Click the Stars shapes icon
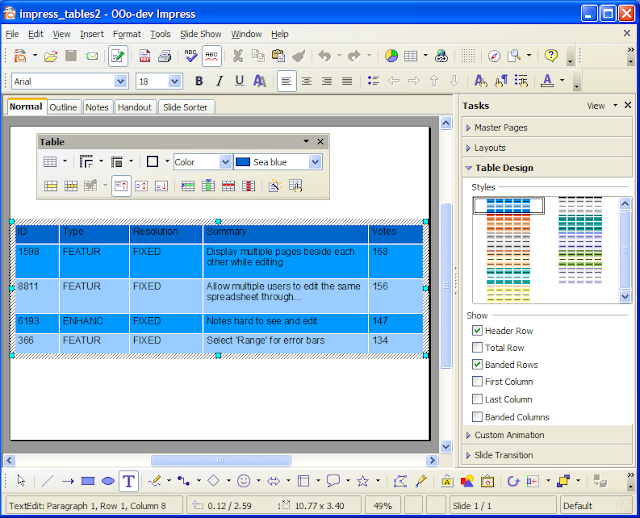Screen dimensions: 640x518 [x=363, y=481]
